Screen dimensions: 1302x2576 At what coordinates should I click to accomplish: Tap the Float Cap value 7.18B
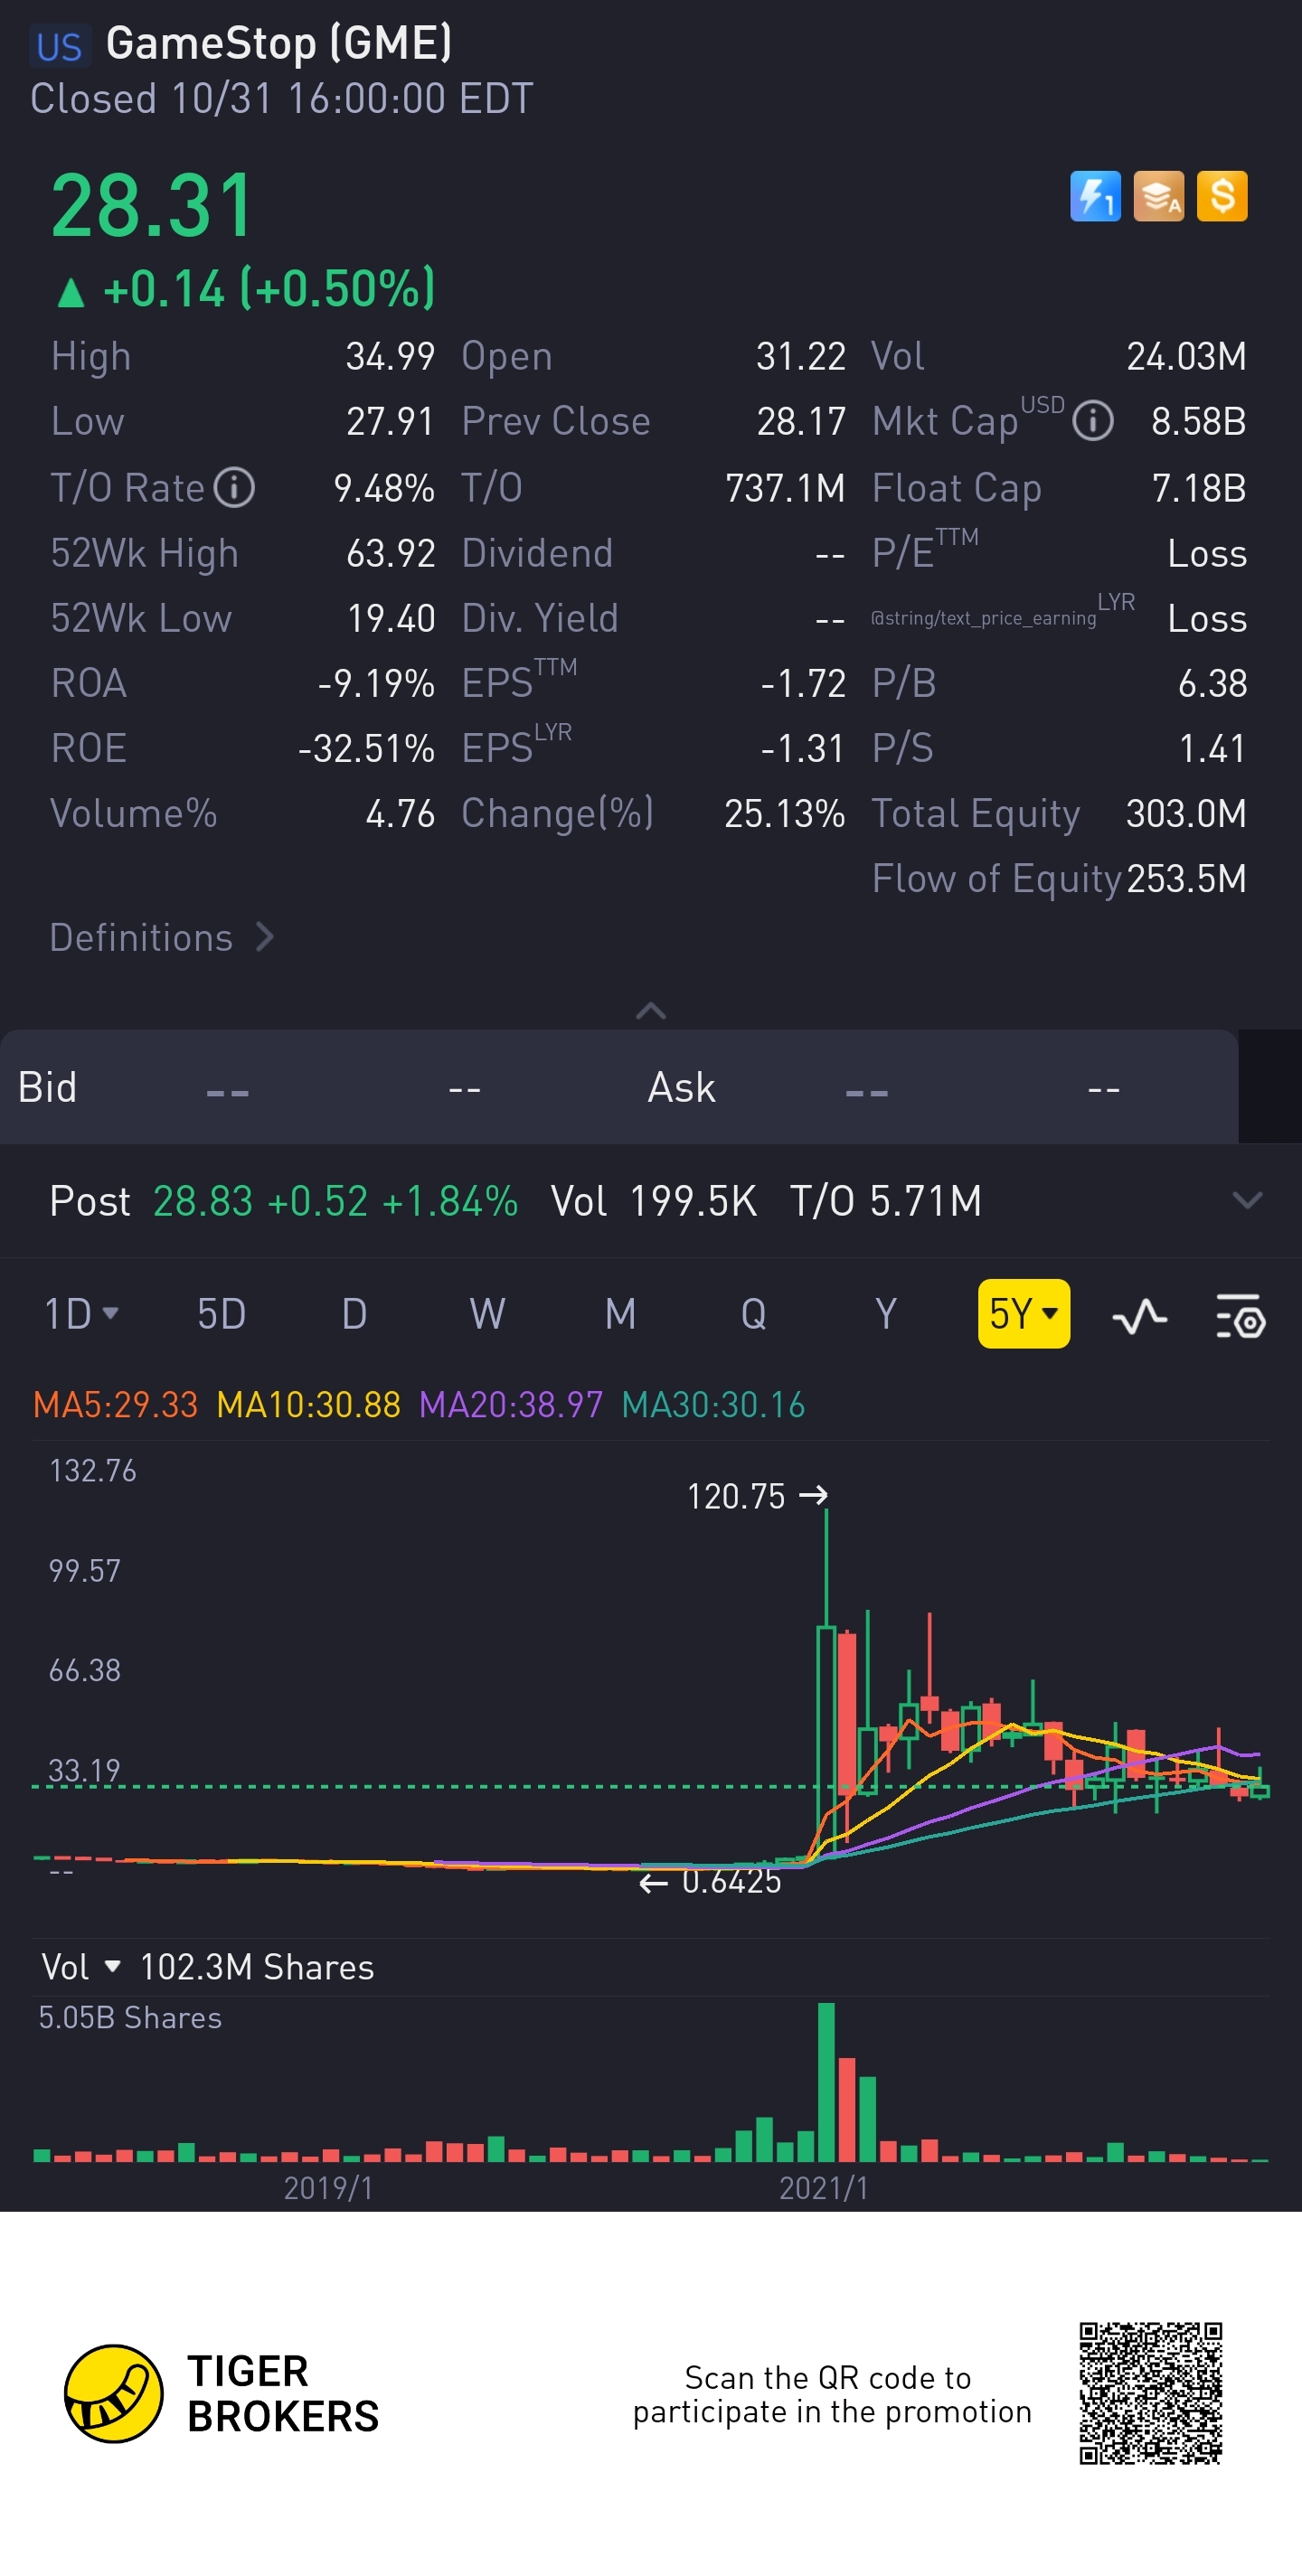click(1199, 488)
